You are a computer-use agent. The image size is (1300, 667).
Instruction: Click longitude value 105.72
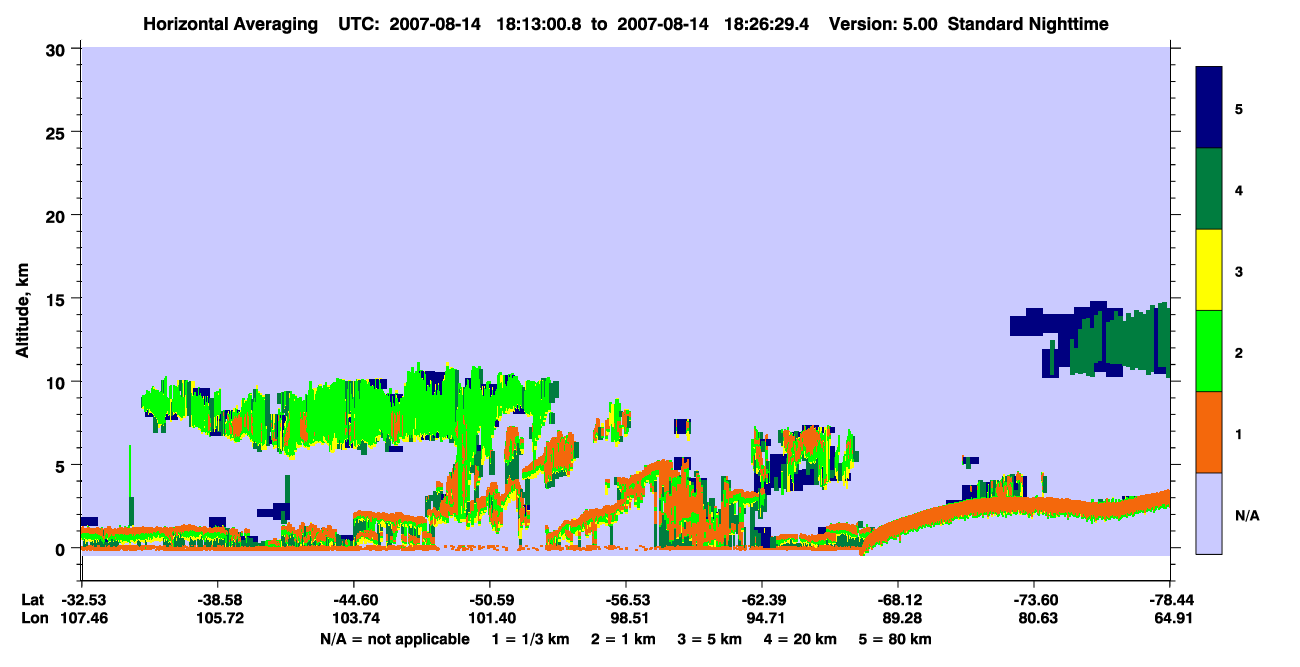(218, 619)
